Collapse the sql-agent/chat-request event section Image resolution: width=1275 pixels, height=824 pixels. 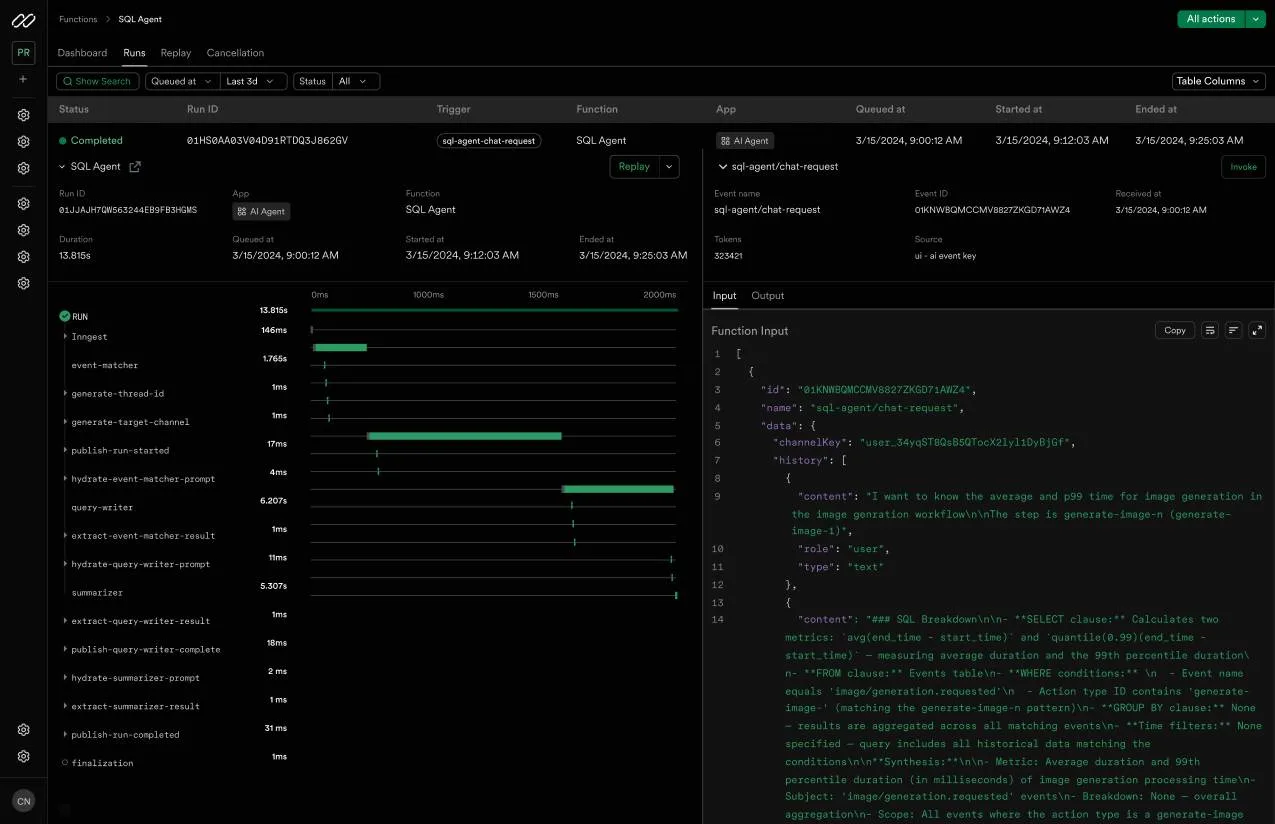click(723, 167)
